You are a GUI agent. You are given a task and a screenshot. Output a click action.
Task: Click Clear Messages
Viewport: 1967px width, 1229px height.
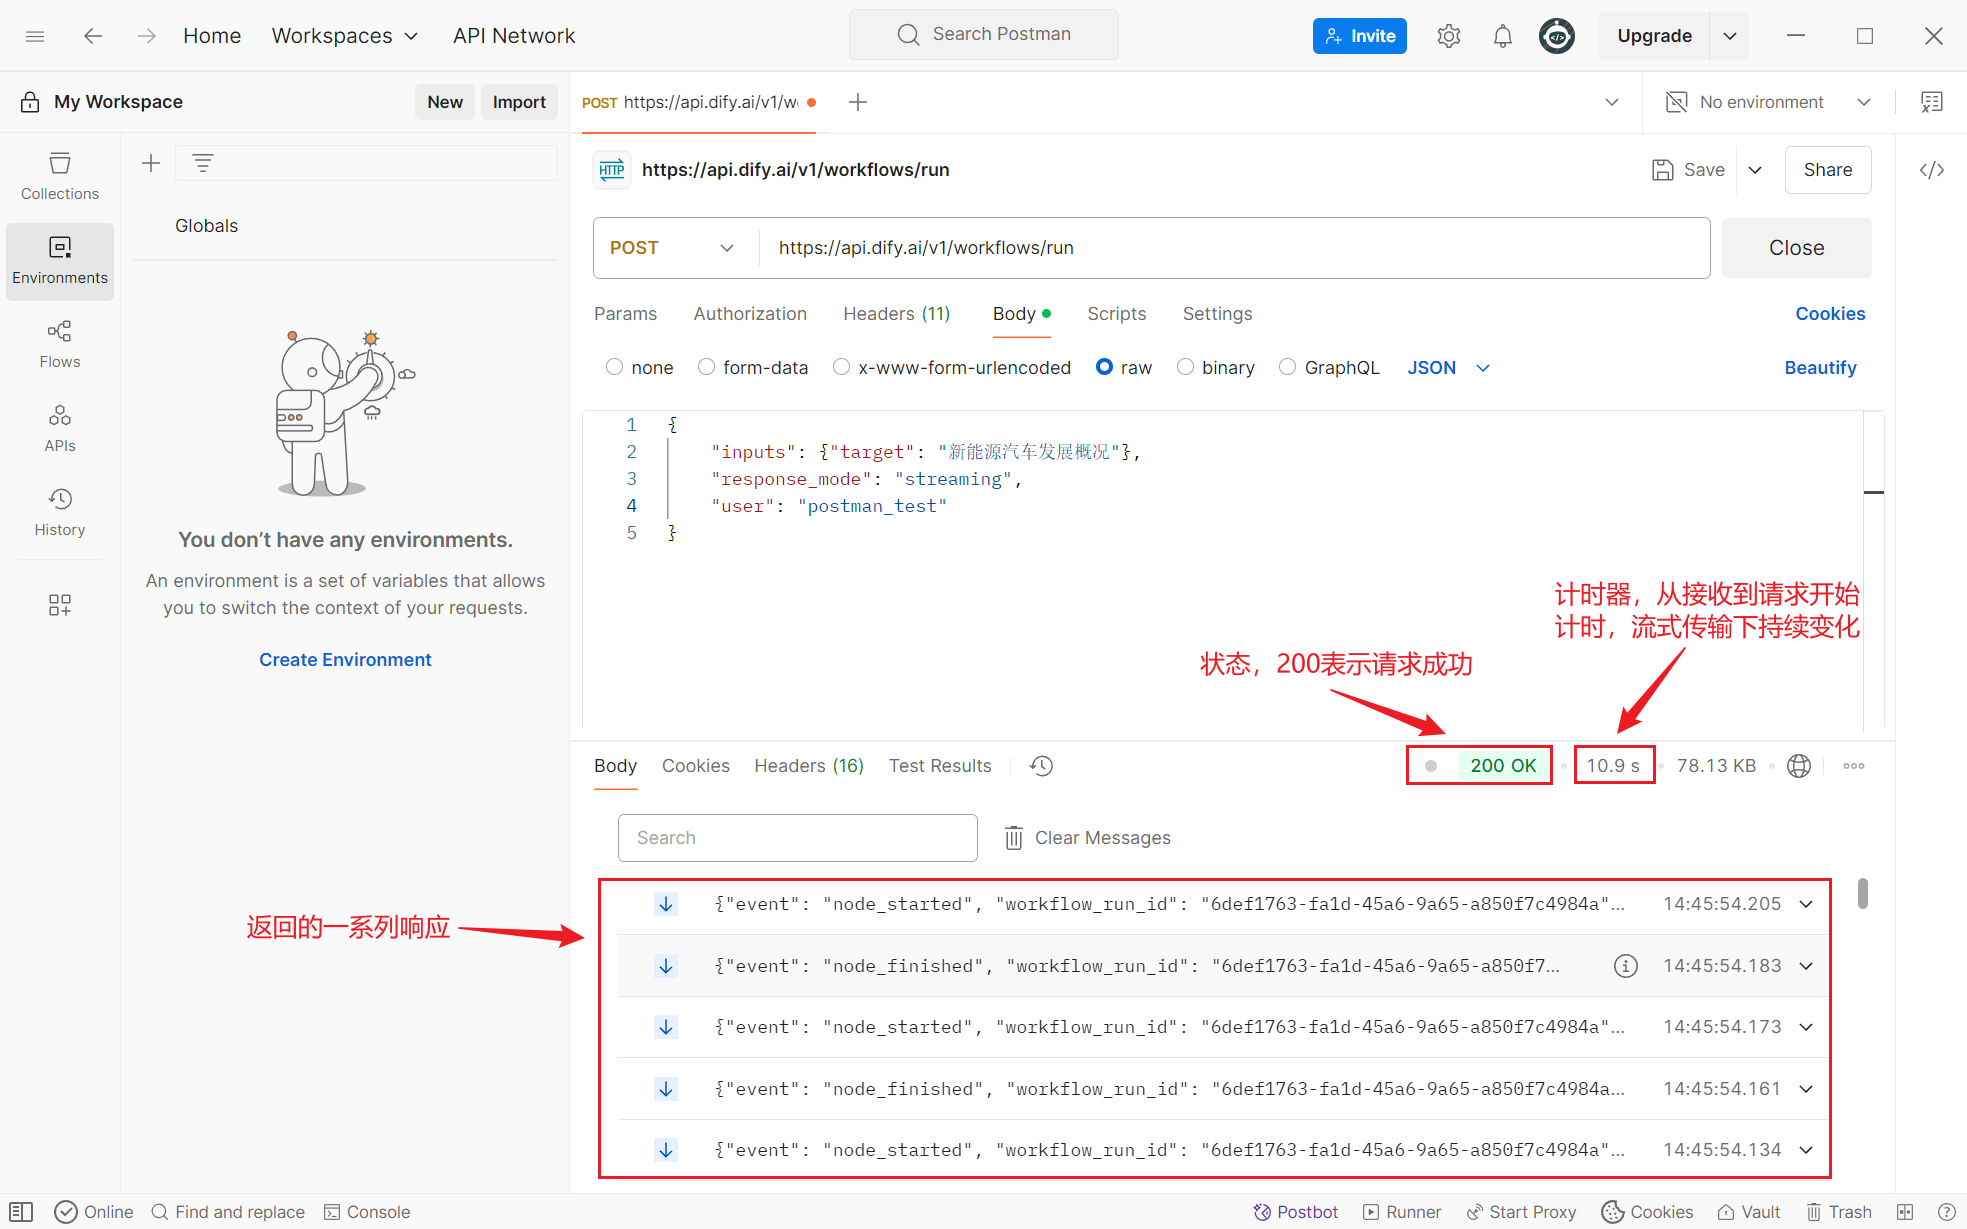point(1087,838)
